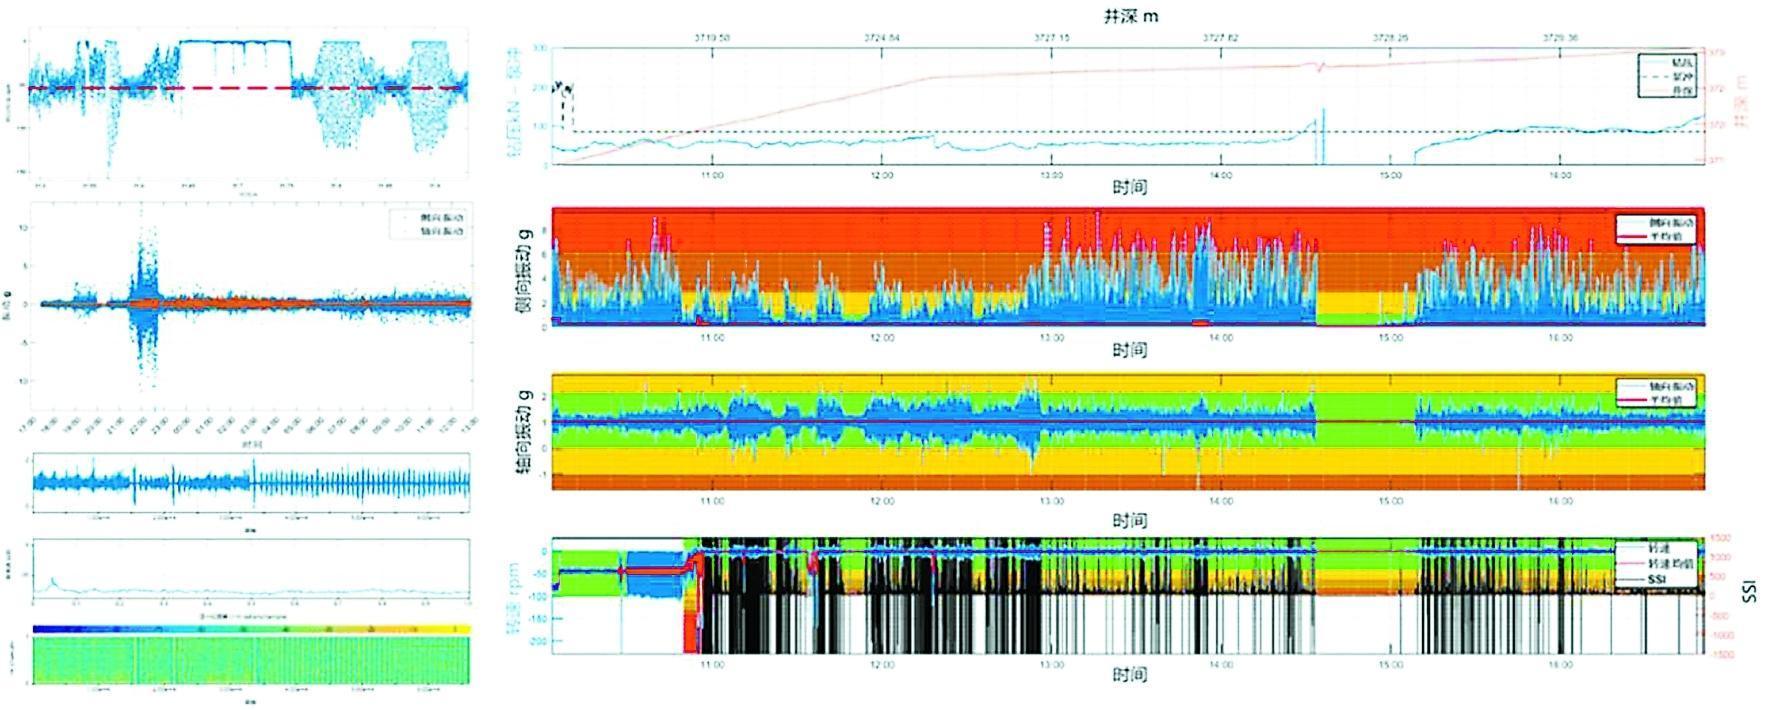
Task: Click the 井深 m title above the top chart
Action: pyautogui.click(x=1130, y=16)
